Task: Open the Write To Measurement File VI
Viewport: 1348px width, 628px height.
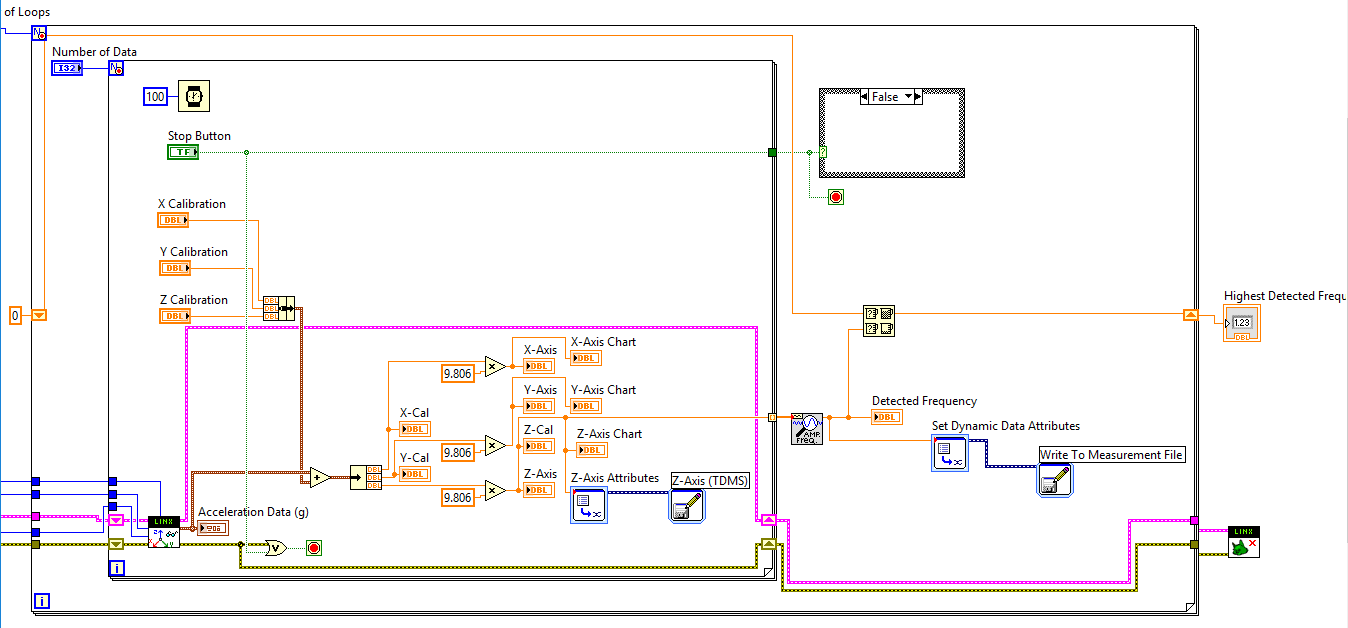Action: (1055, 480)
